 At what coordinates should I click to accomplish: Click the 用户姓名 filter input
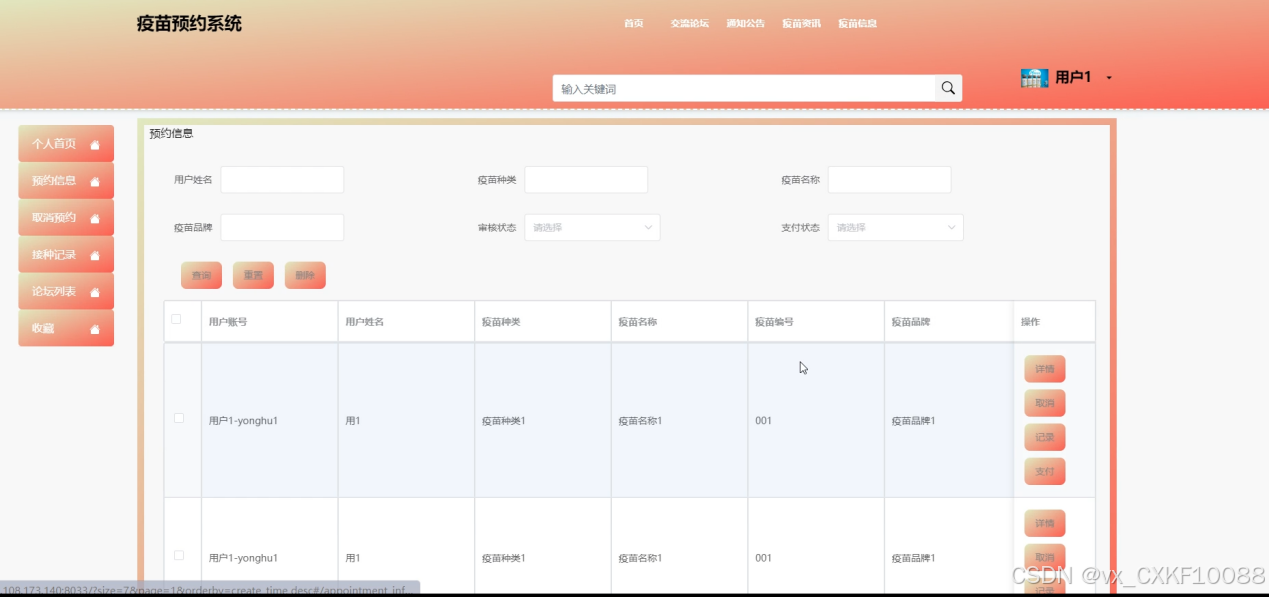pos(282,180)
